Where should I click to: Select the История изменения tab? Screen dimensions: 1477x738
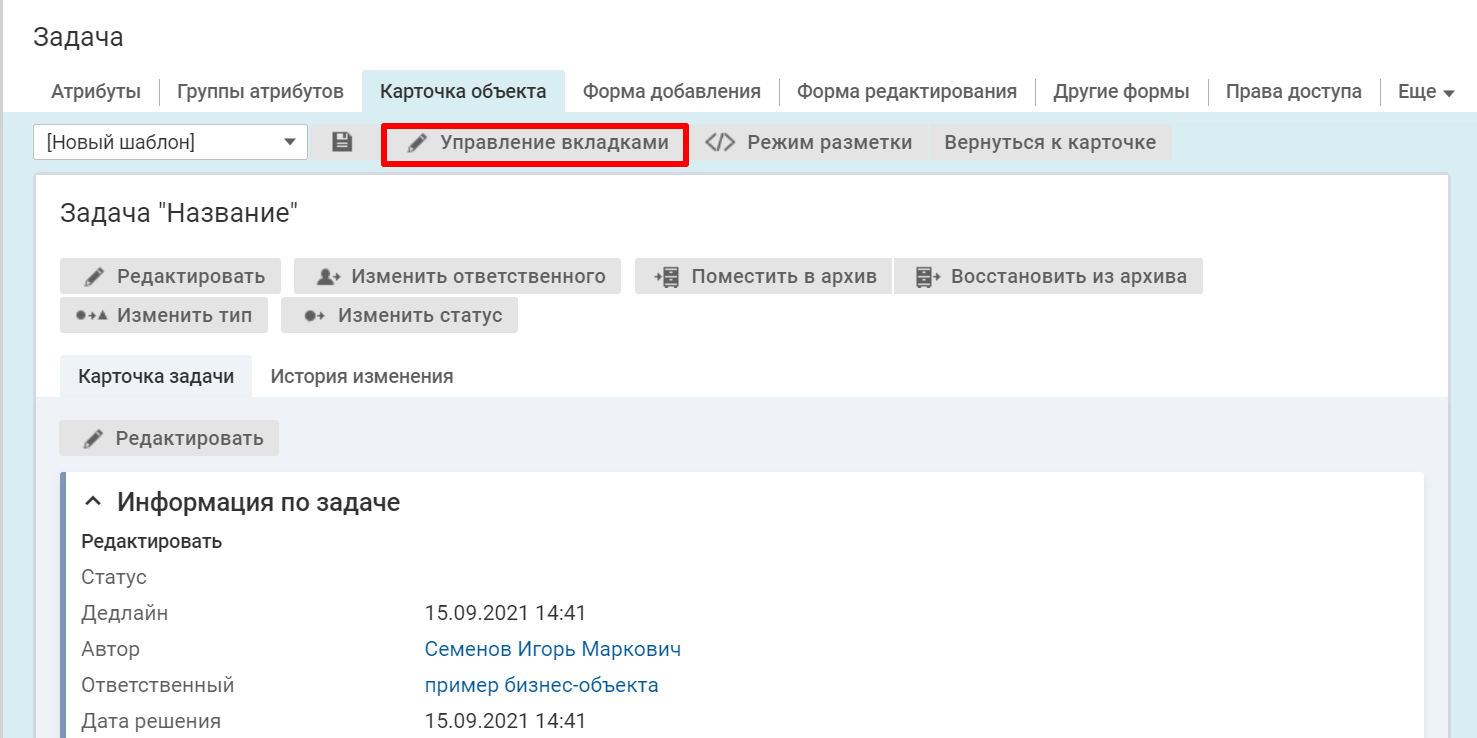coord(361,377)
